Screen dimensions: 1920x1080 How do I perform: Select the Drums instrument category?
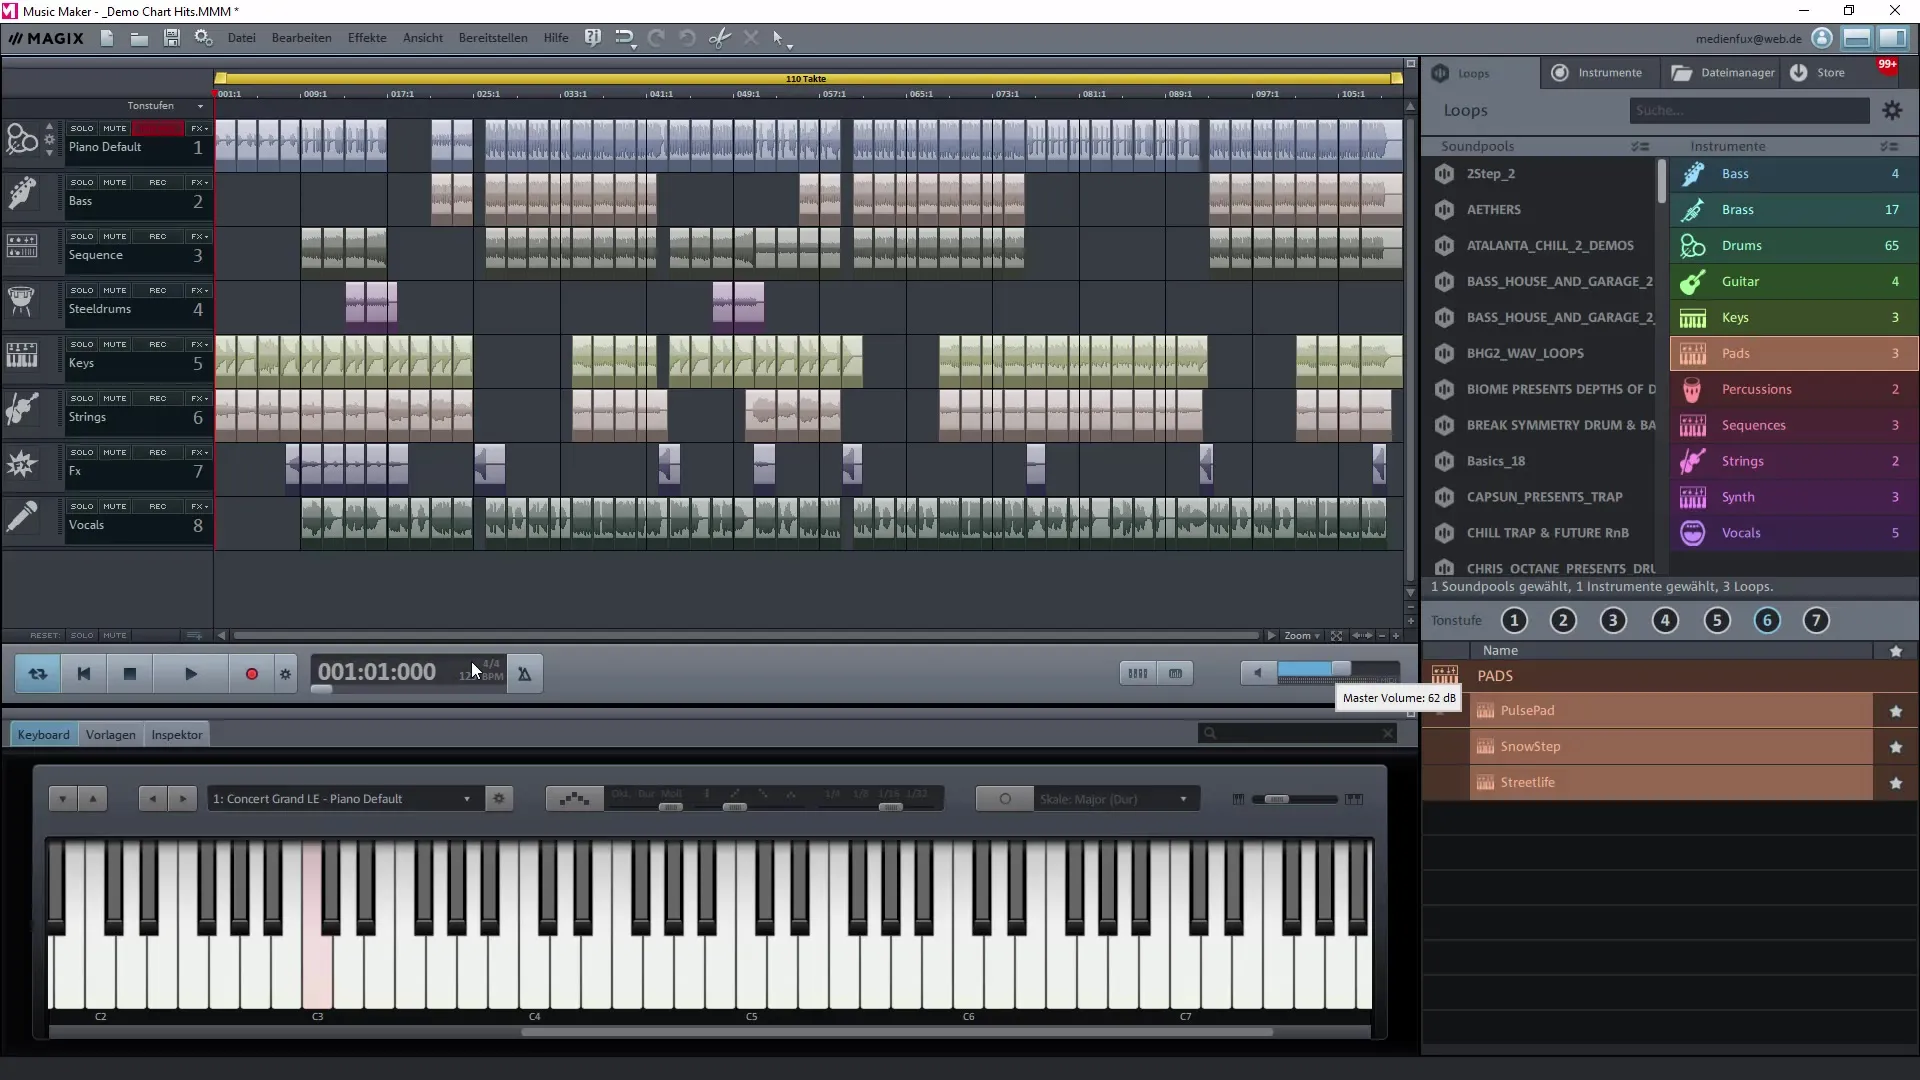(1793, 246)
